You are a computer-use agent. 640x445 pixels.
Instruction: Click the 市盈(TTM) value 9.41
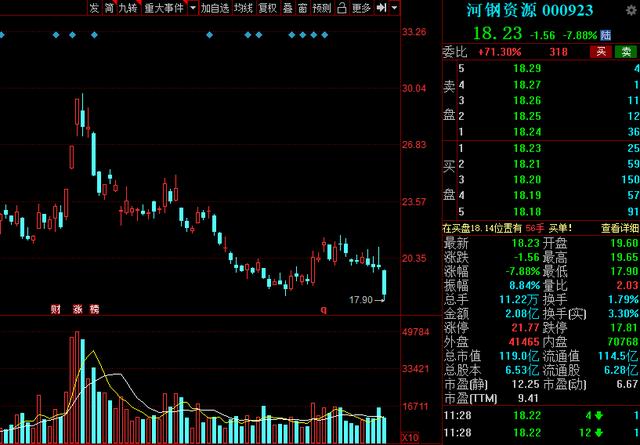[x=528, y=398]
